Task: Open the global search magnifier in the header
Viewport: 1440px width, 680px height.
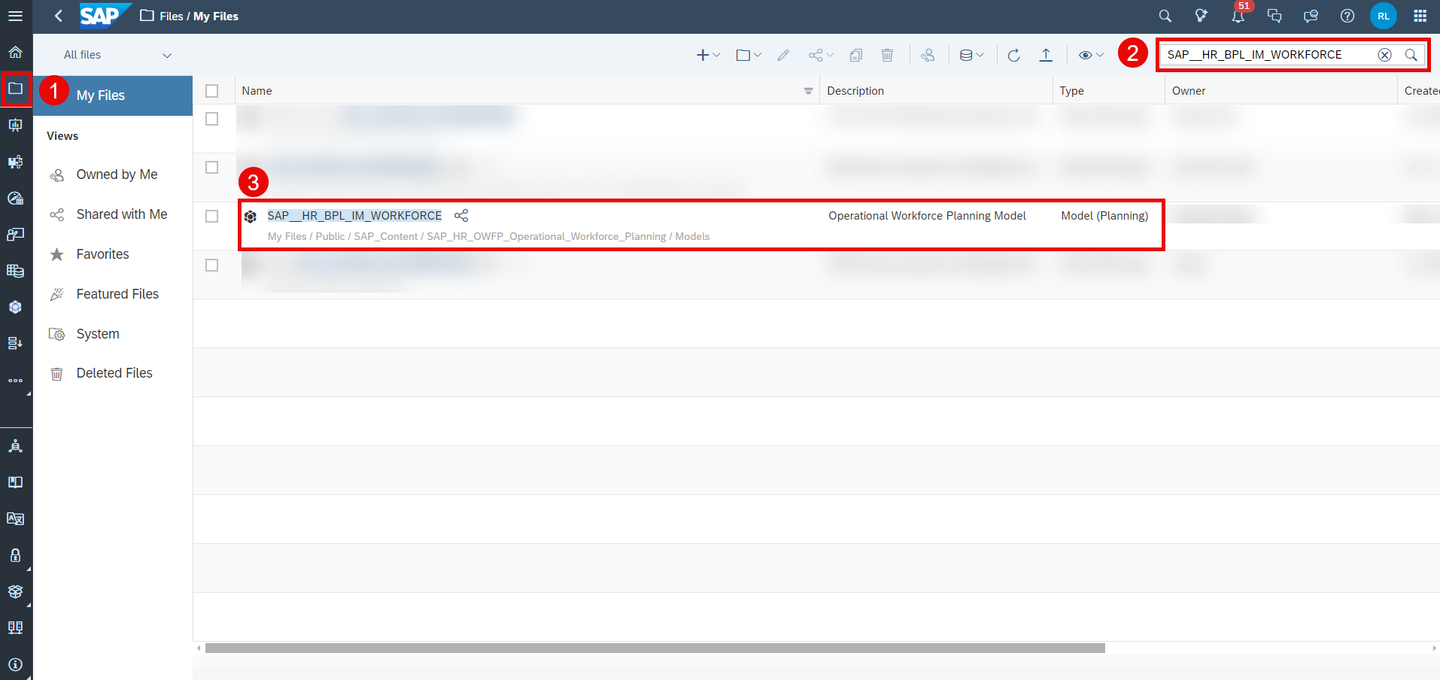Action: 1165,16
